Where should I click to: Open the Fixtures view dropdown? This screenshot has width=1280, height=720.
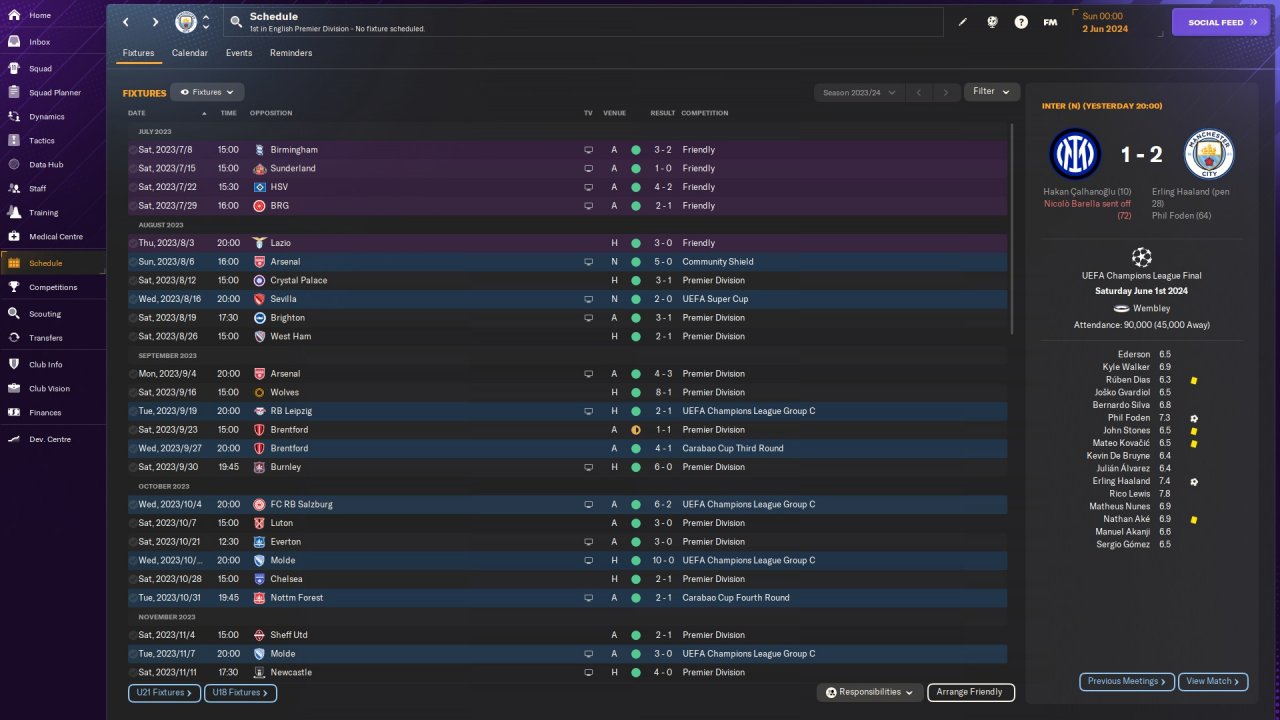pyautogui.click(x=207, y=92)
